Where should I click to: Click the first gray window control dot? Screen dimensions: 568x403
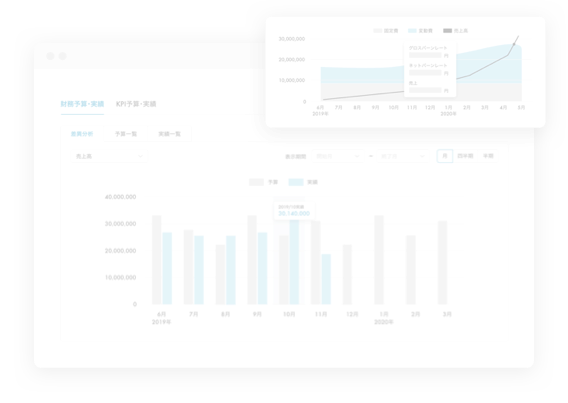(x=50, y=56)
